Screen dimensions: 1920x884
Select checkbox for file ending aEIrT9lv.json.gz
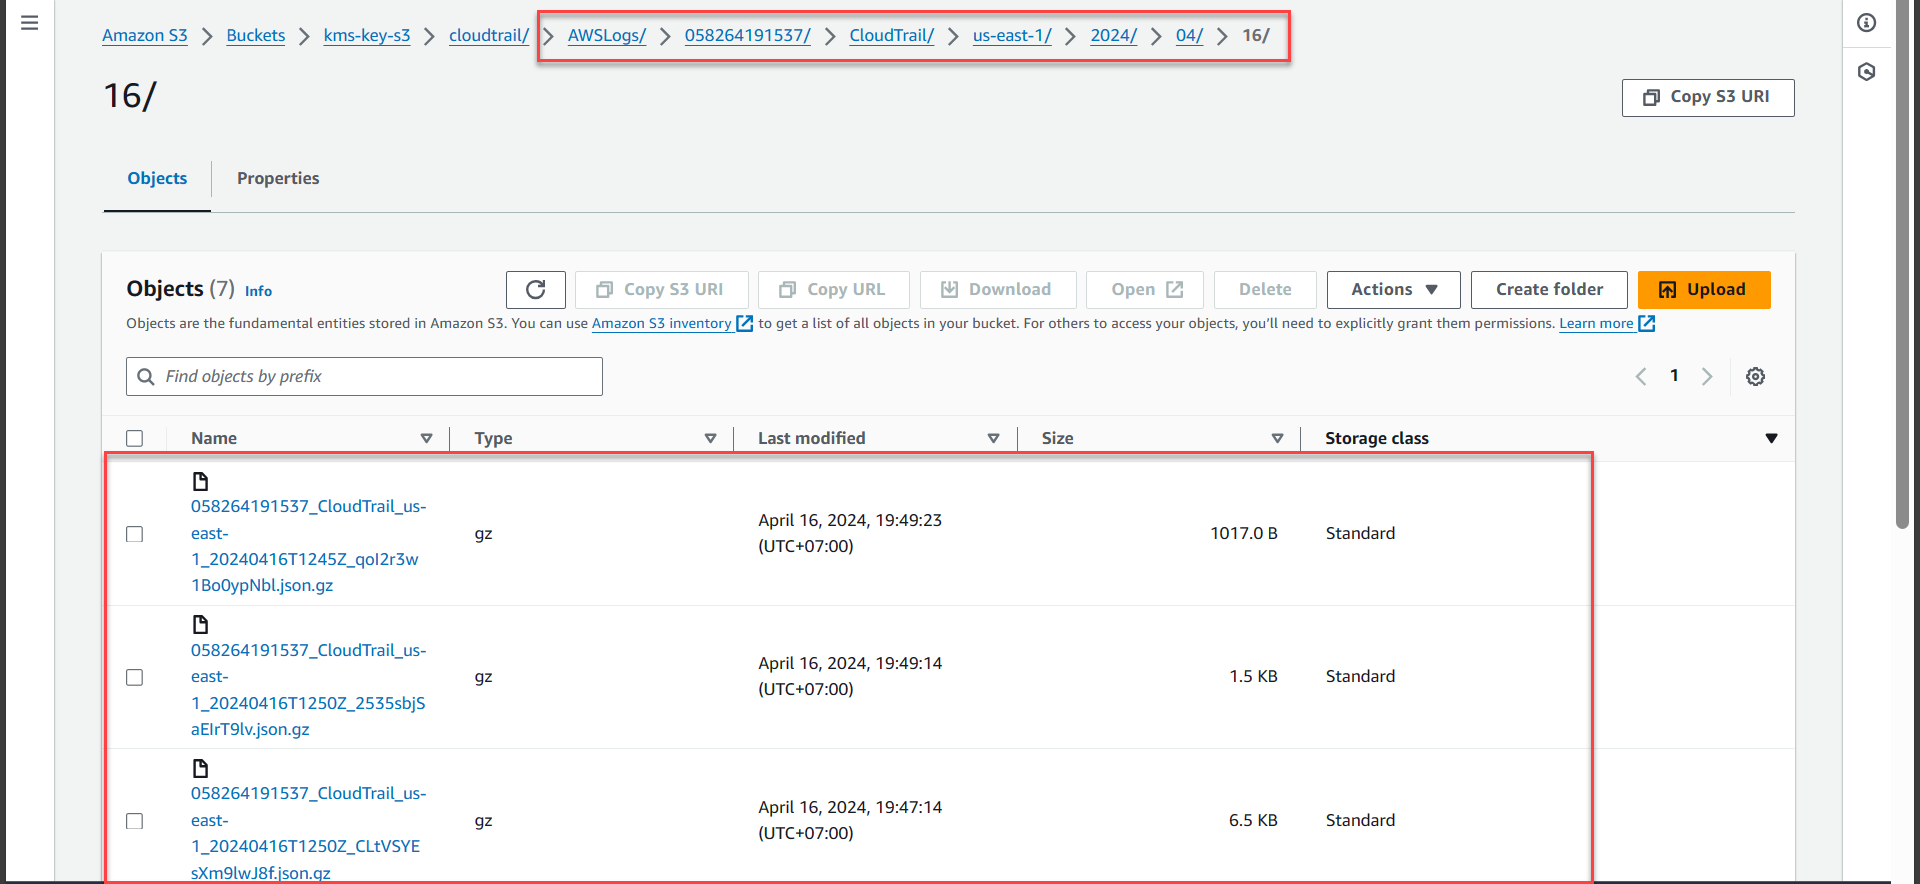click(x=135, y=678)
